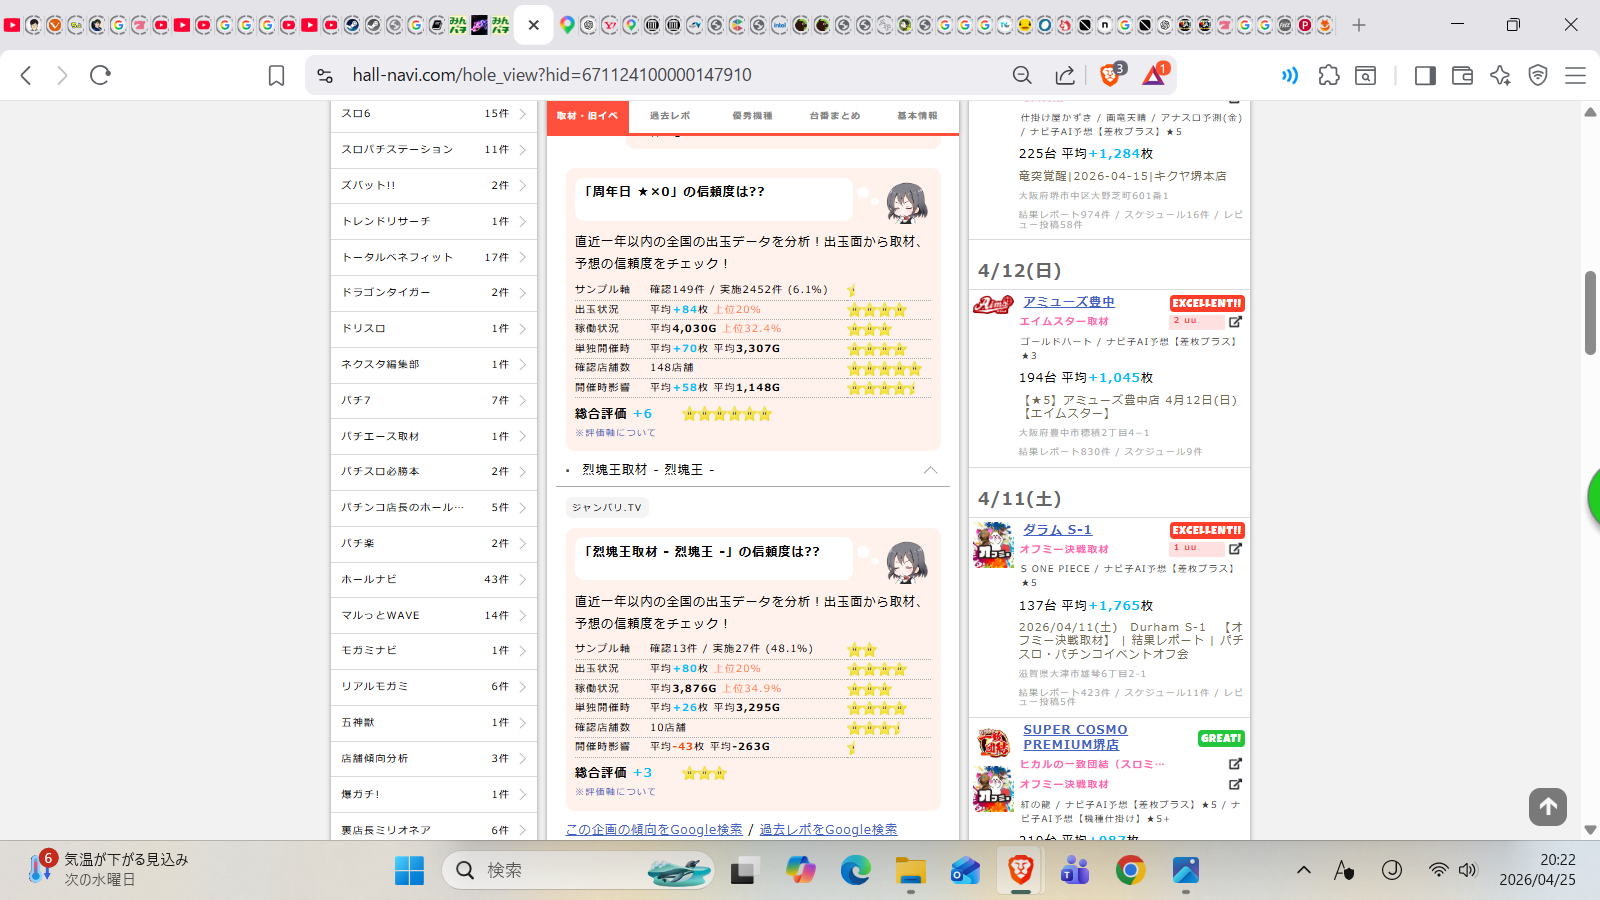Select the 基本情報 tab

917,116
